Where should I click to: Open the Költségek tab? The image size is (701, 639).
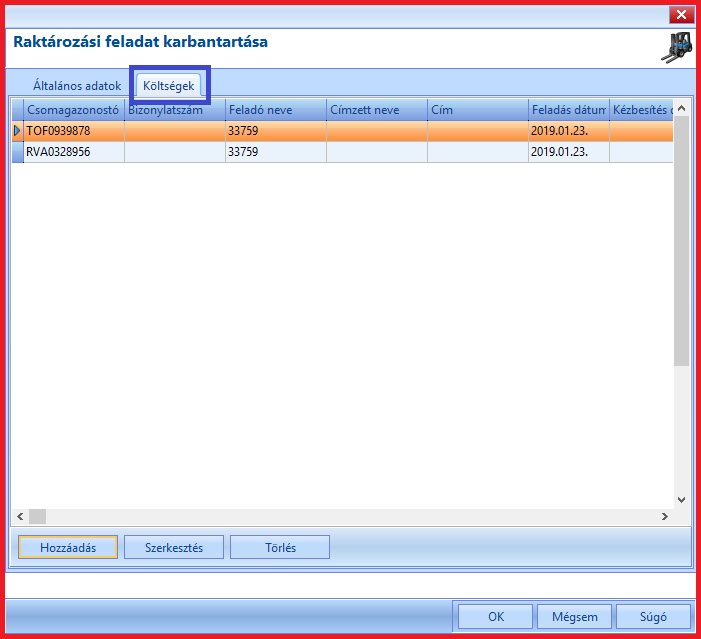169,85
